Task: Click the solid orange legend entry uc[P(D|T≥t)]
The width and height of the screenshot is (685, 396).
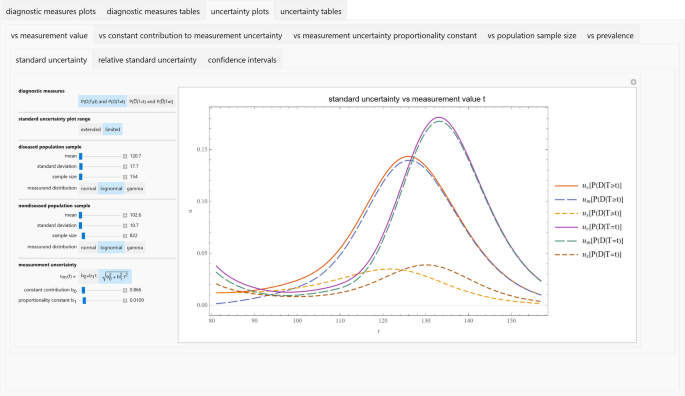Action: tap(588, 186)
